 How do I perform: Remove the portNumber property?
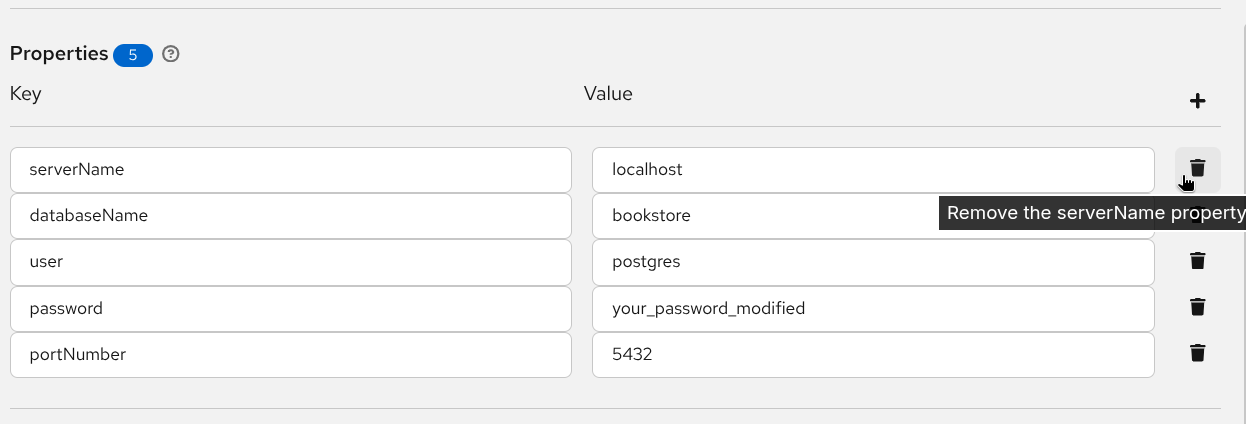click(1197, 353)
